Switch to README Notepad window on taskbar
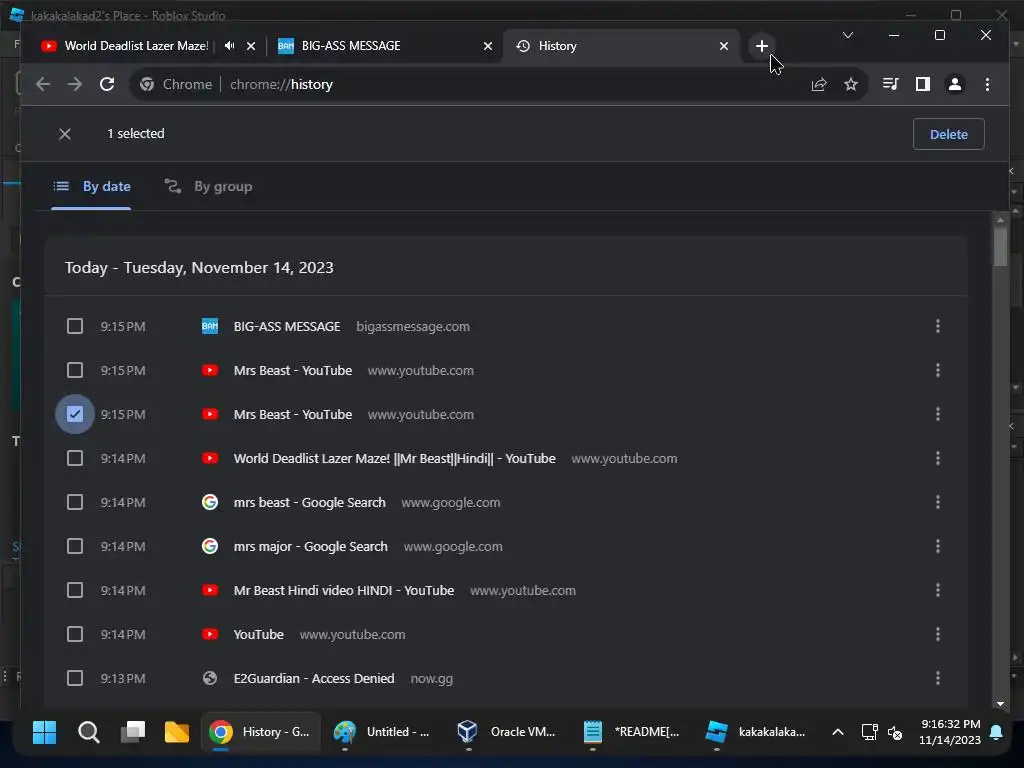This screenshot has height=768, width=1024. (x=632, y=732)
